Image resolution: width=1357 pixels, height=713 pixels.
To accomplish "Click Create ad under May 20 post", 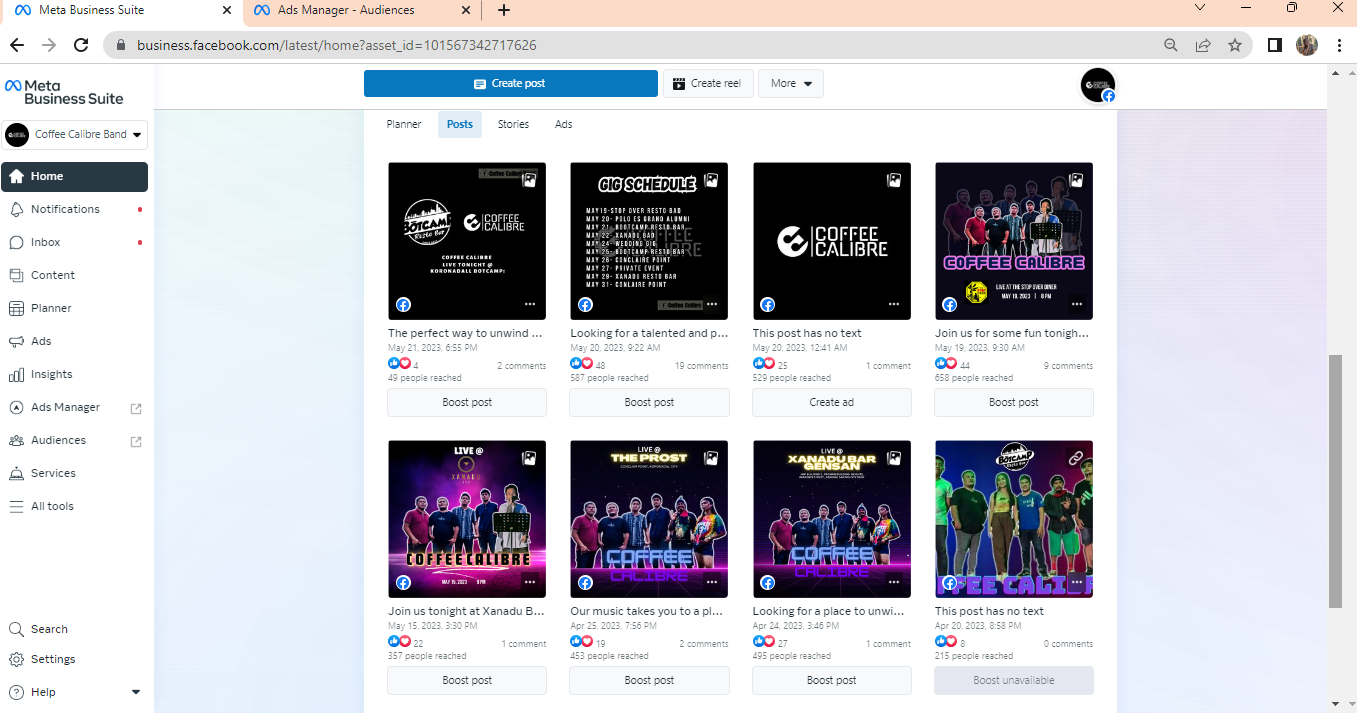I will click(832, 402).
